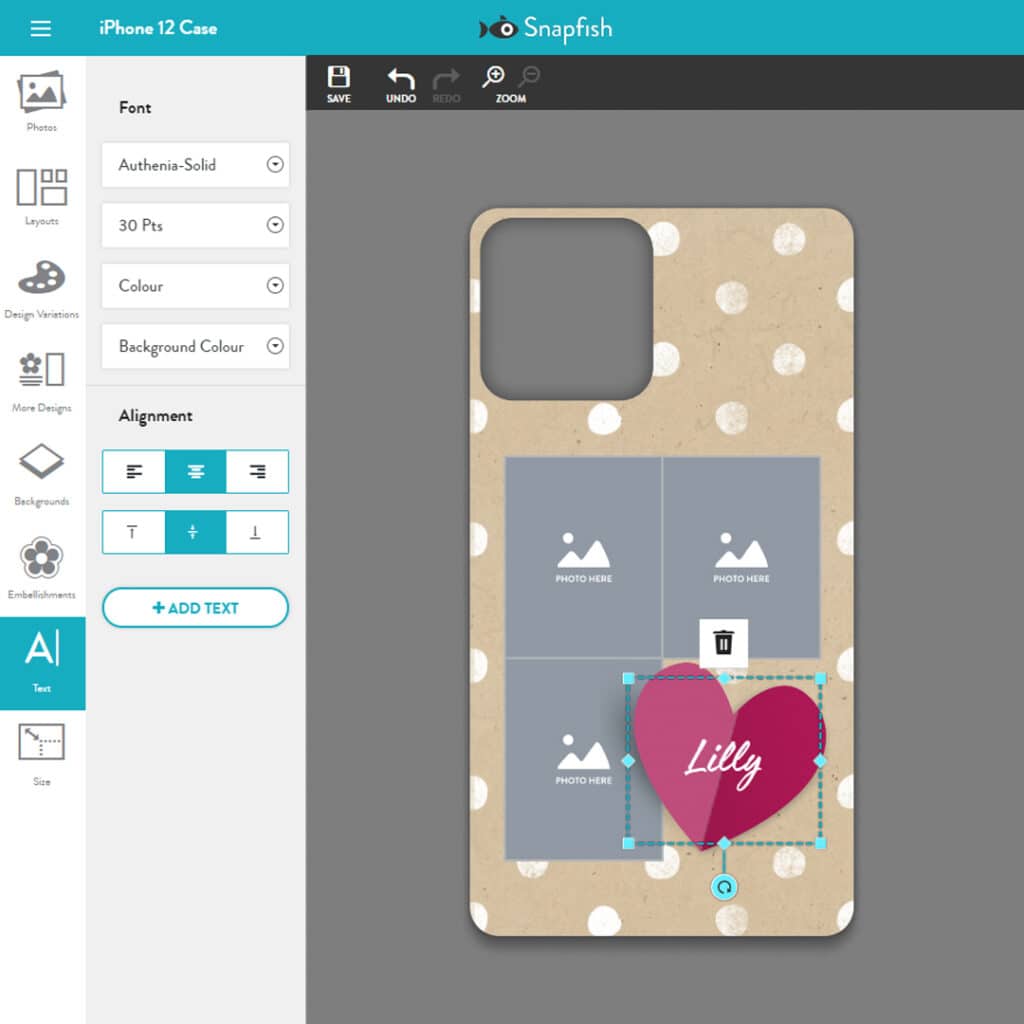
Task: Switch to the Text tab
Action: pos(41,662)
